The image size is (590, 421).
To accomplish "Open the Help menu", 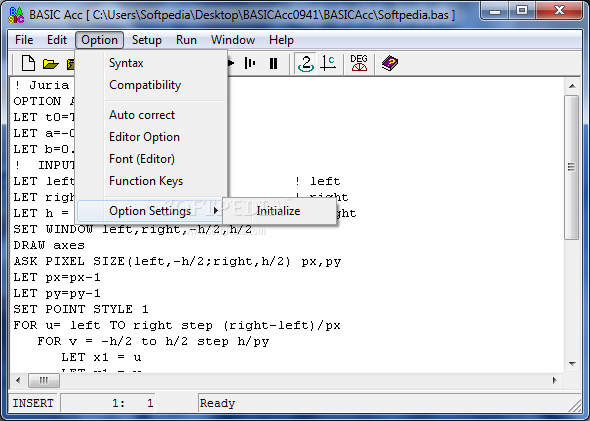I will pos(281,40).
